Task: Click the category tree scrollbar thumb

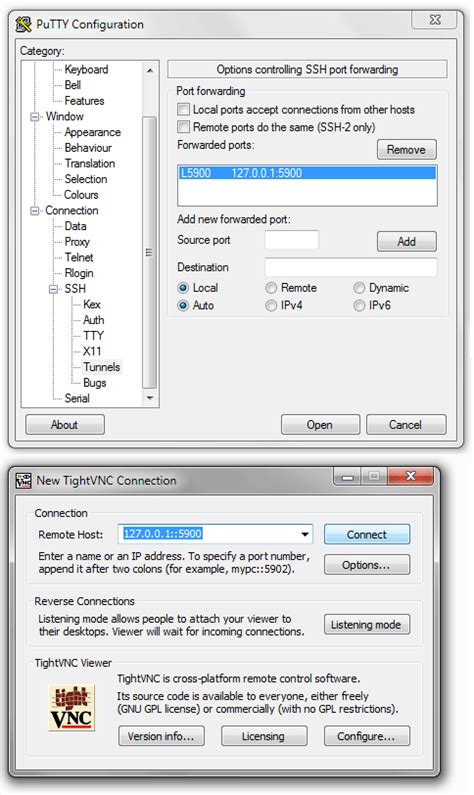Action: pos(150,252)
